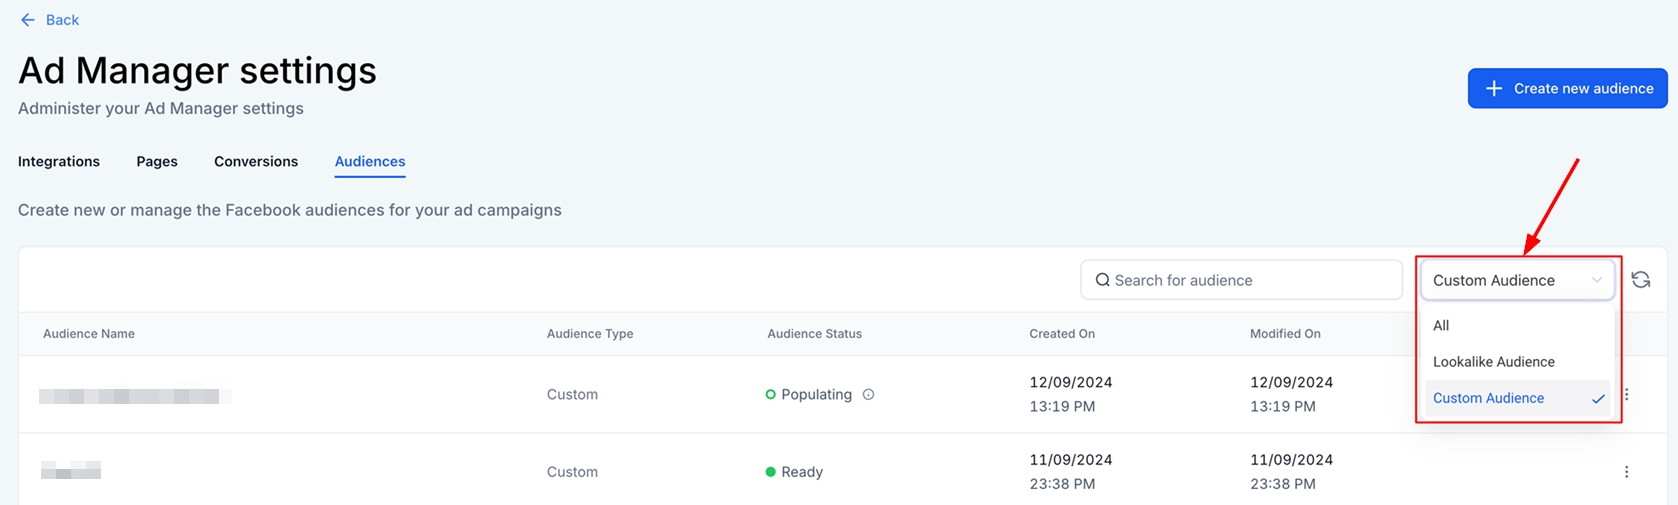Refresh the audience list
This screenshot has width=1678, height=505.
[1640, 280]
